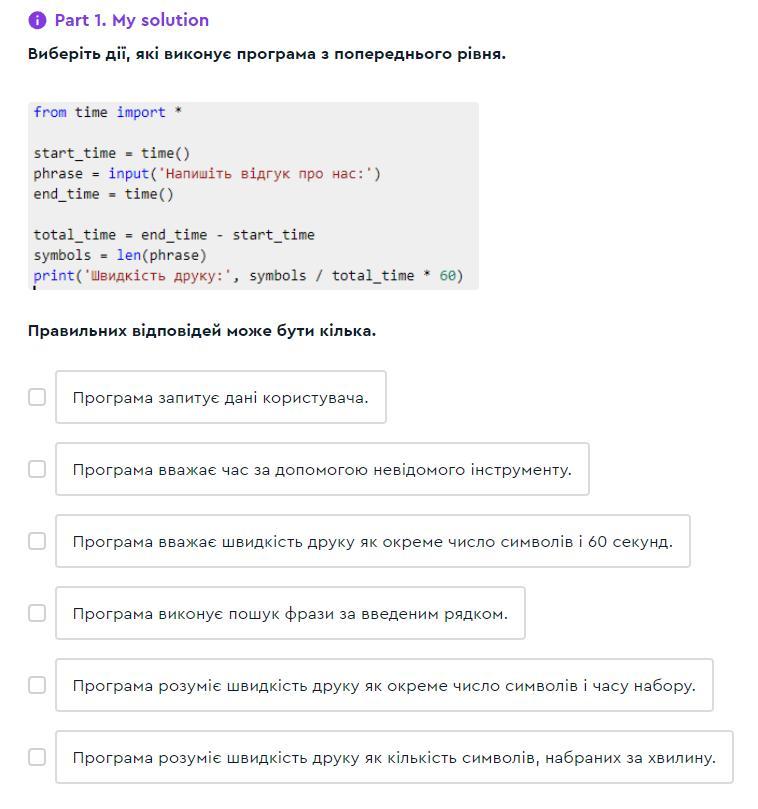This screenshot has height=809, width=758.
Task: Select the checkbox for "набраних за хвилину" option
Action: point(37,757)
